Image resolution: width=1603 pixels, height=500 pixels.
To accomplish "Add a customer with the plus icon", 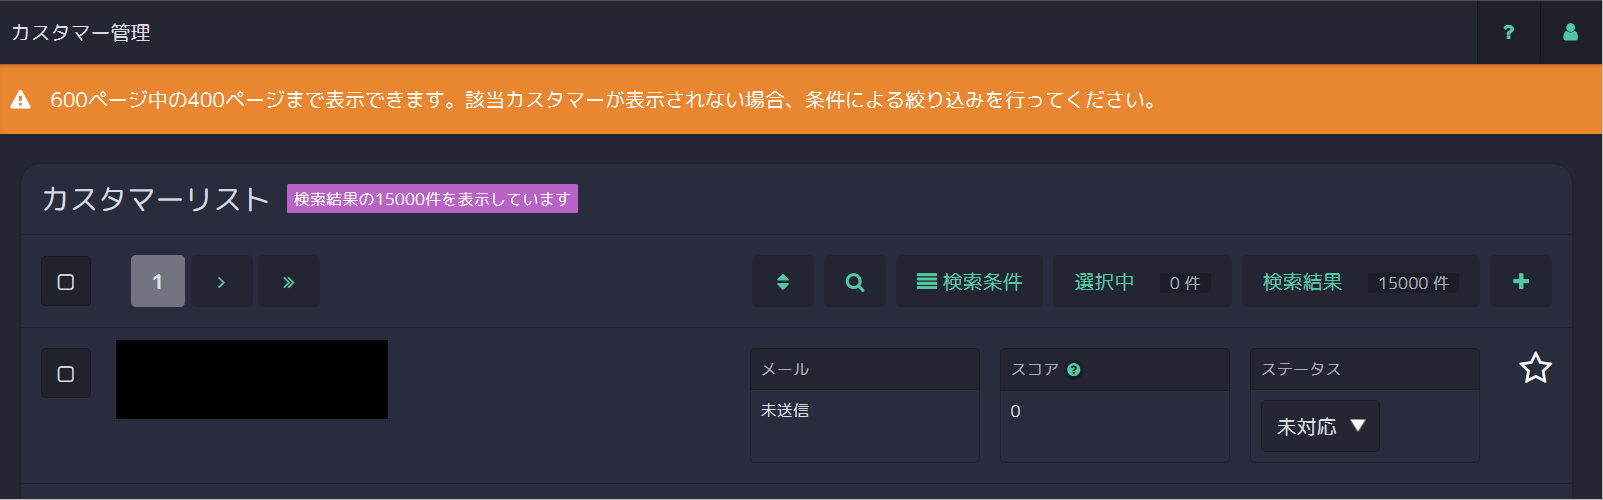I will point(1521,282).
